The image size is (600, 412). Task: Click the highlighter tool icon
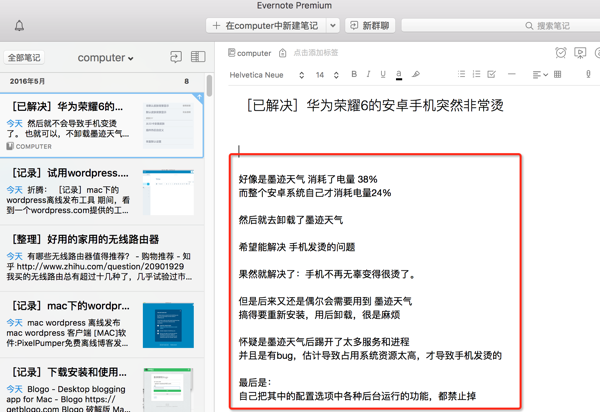coord(416,74)
